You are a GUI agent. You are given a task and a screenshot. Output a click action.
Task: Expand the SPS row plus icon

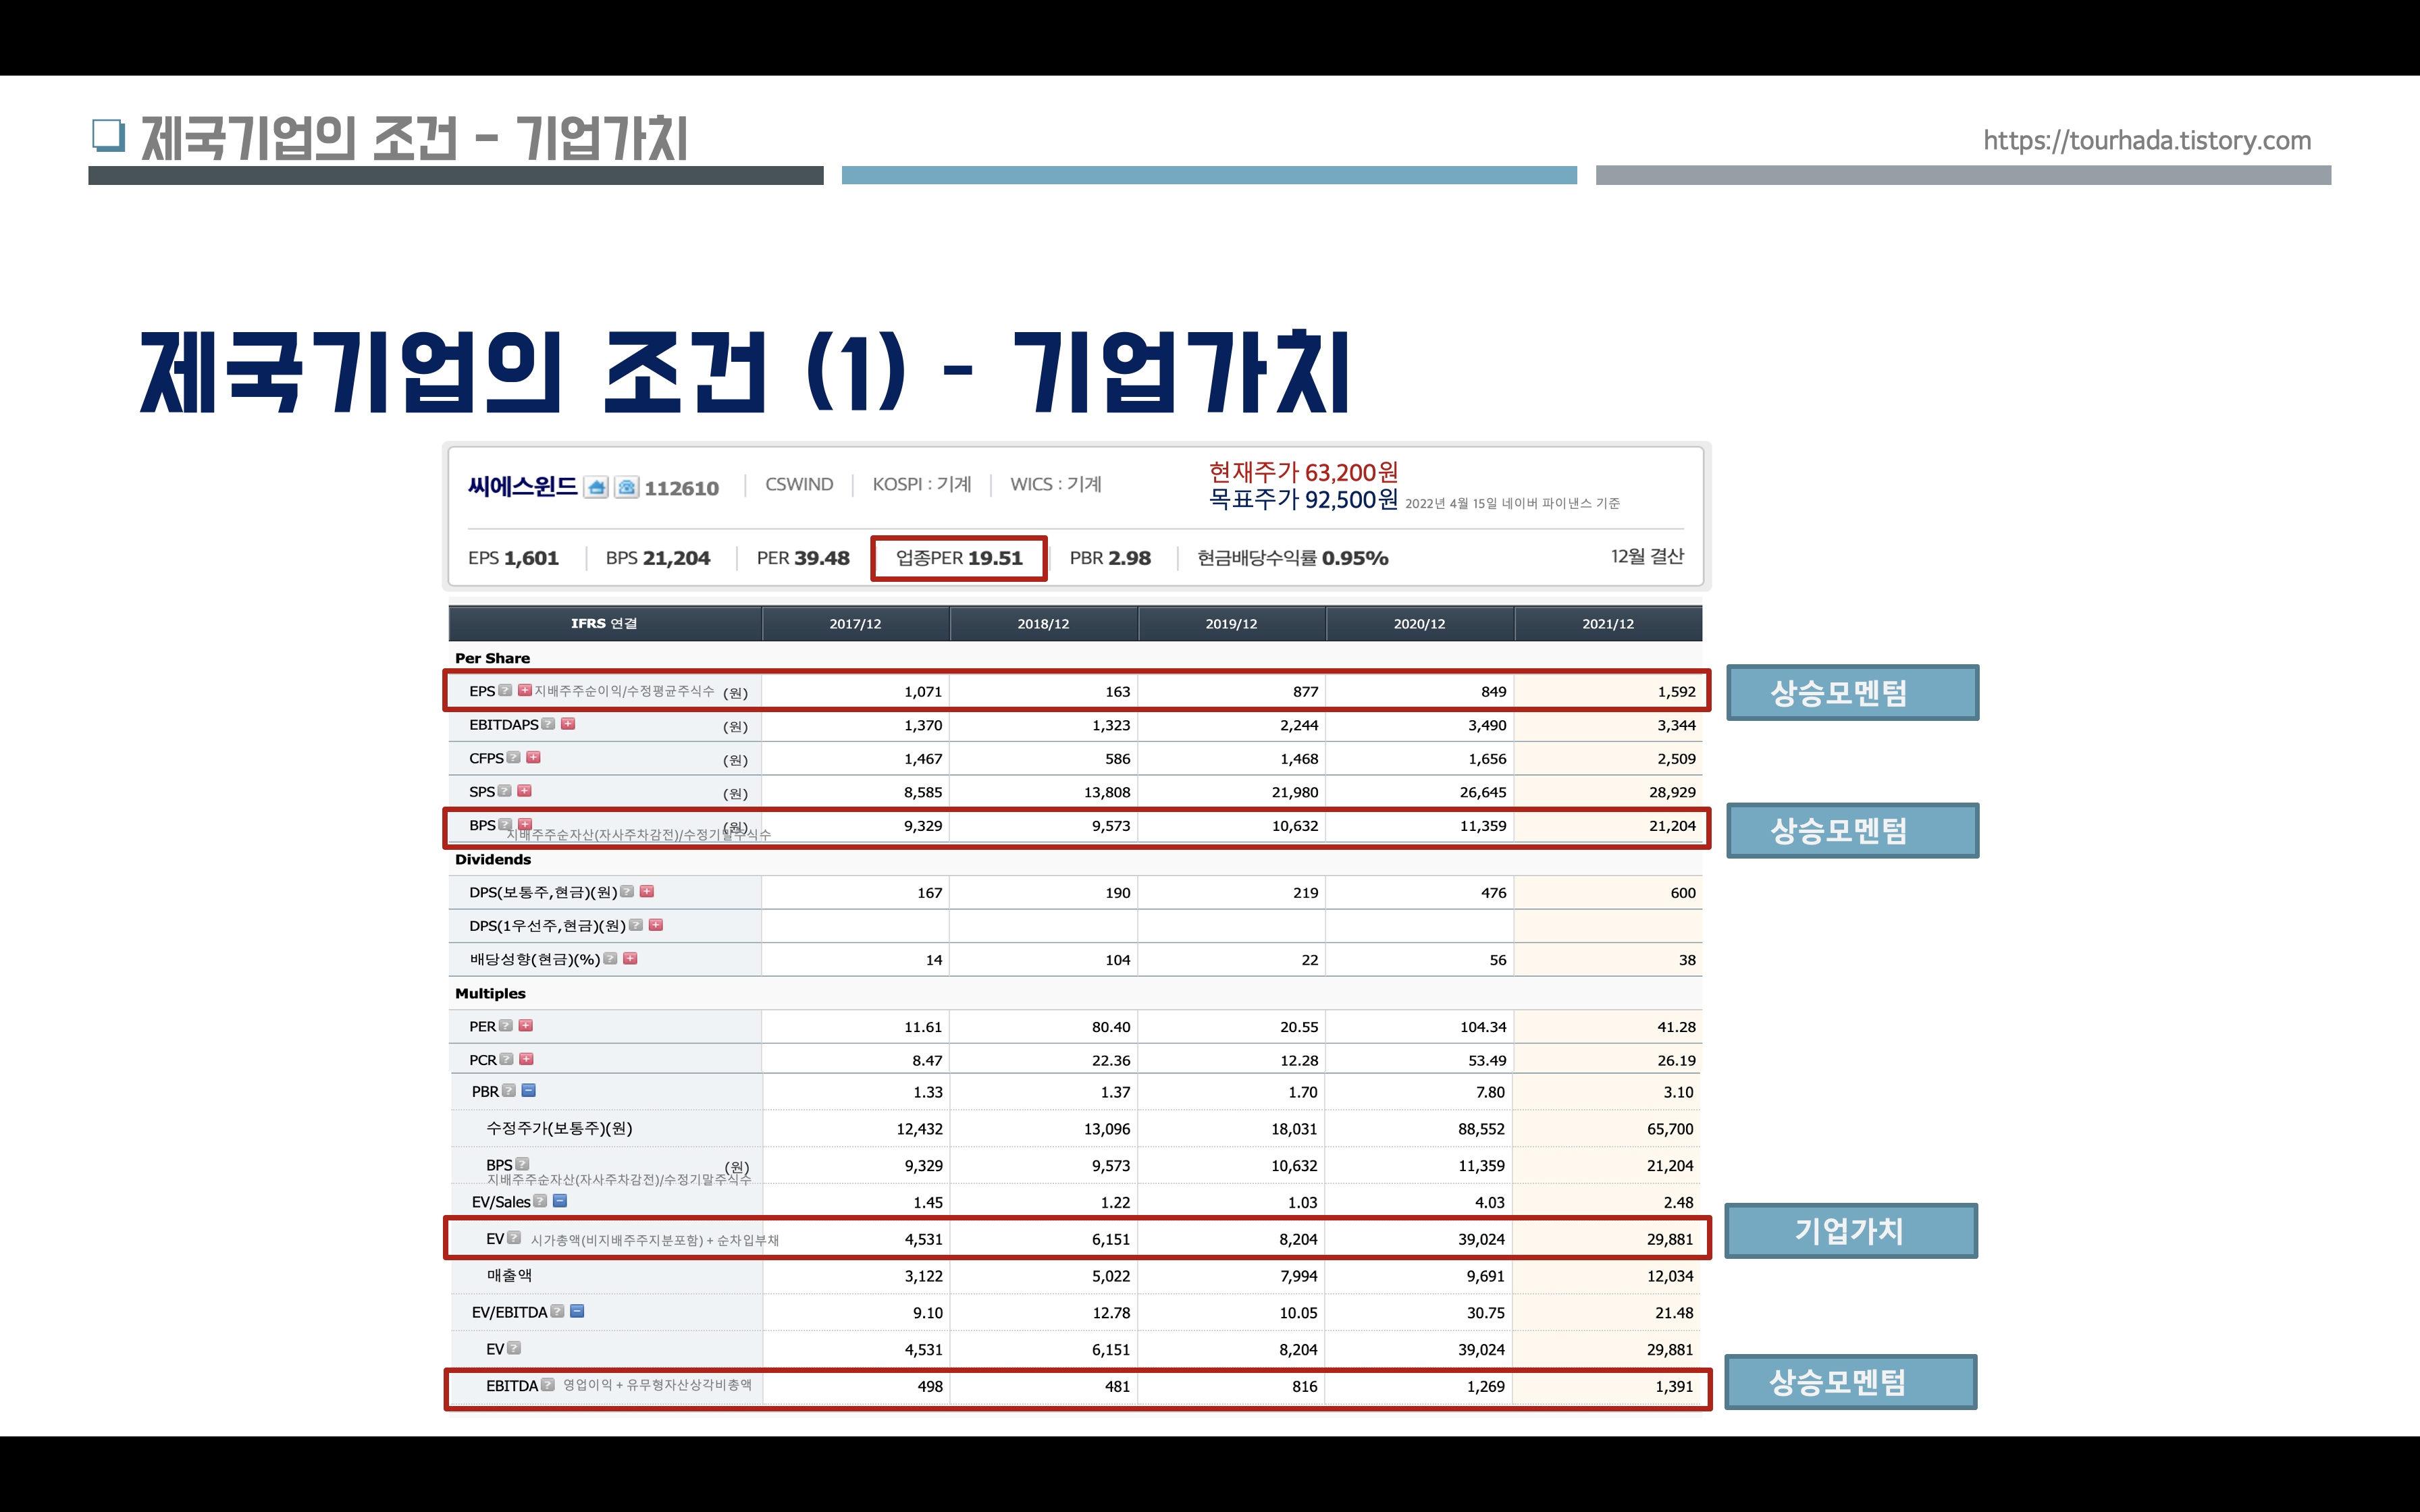(524, 791)
